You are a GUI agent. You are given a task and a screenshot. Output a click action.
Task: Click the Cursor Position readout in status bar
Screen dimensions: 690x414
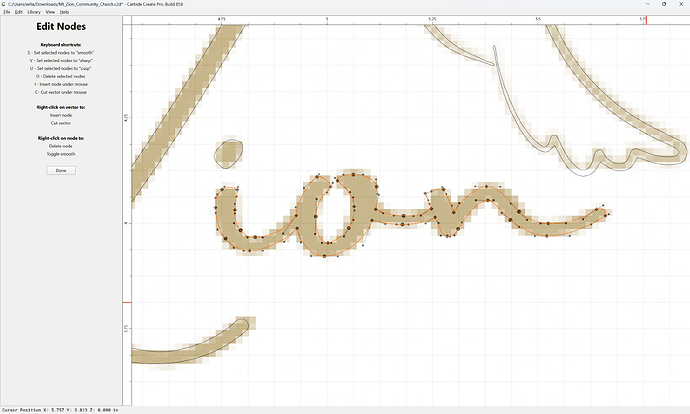pos(60,410)
